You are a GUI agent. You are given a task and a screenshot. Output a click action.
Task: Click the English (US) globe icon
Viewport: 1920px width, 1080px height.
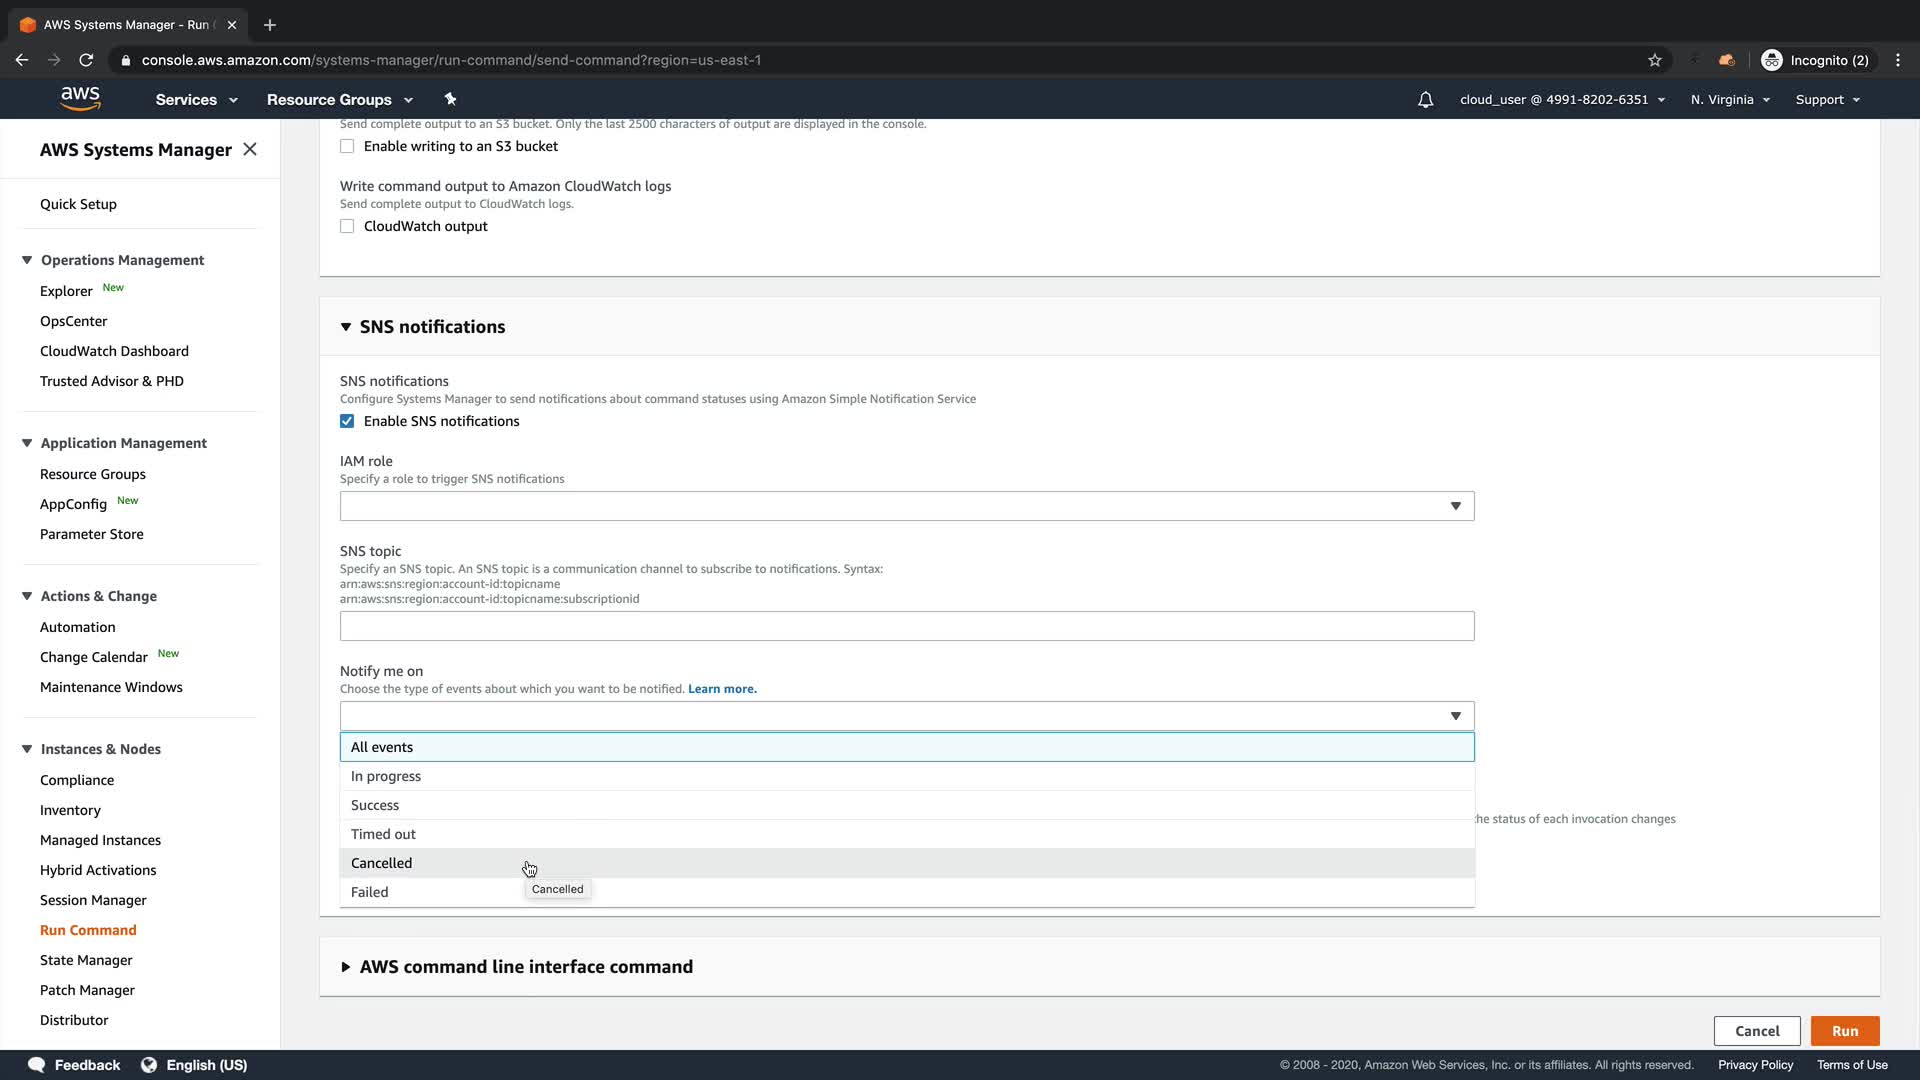[149, 1065]
